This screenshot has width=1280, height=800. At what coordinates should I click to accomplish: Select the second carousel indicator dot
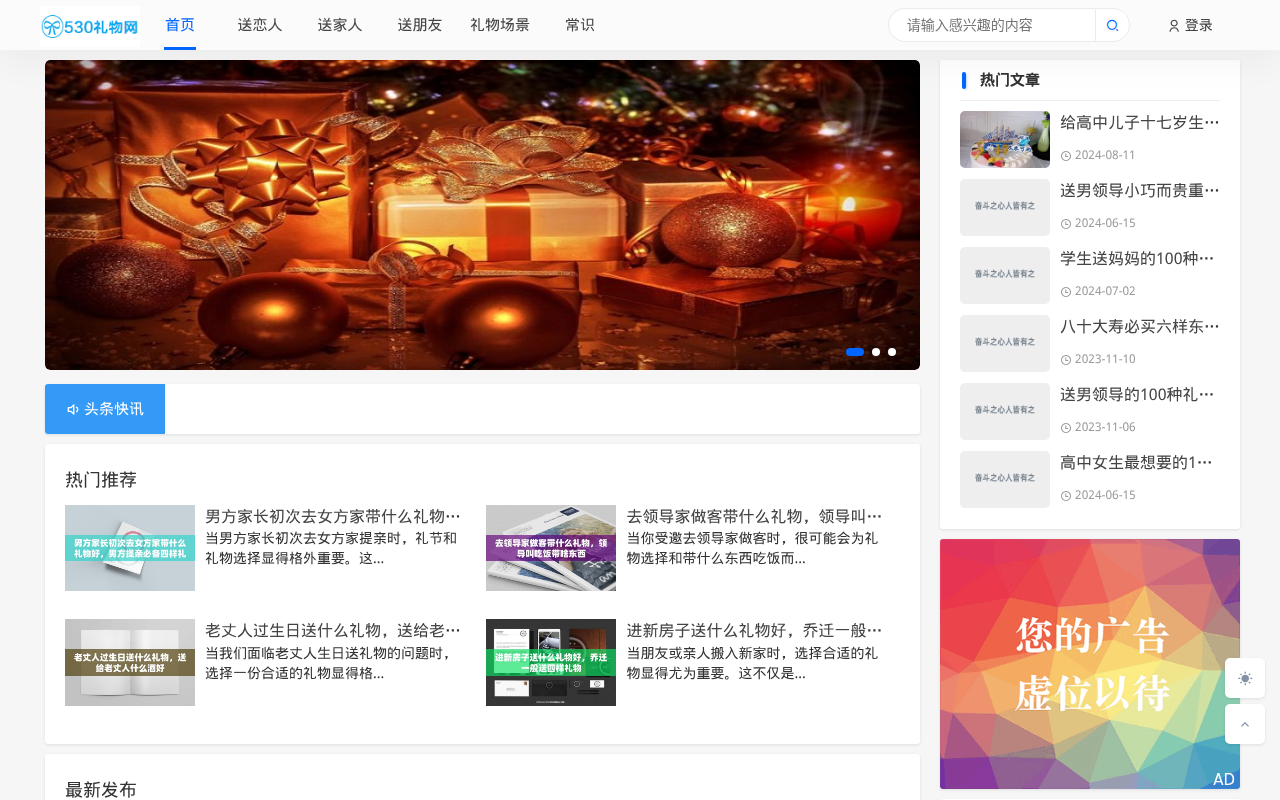pos(875,352)
